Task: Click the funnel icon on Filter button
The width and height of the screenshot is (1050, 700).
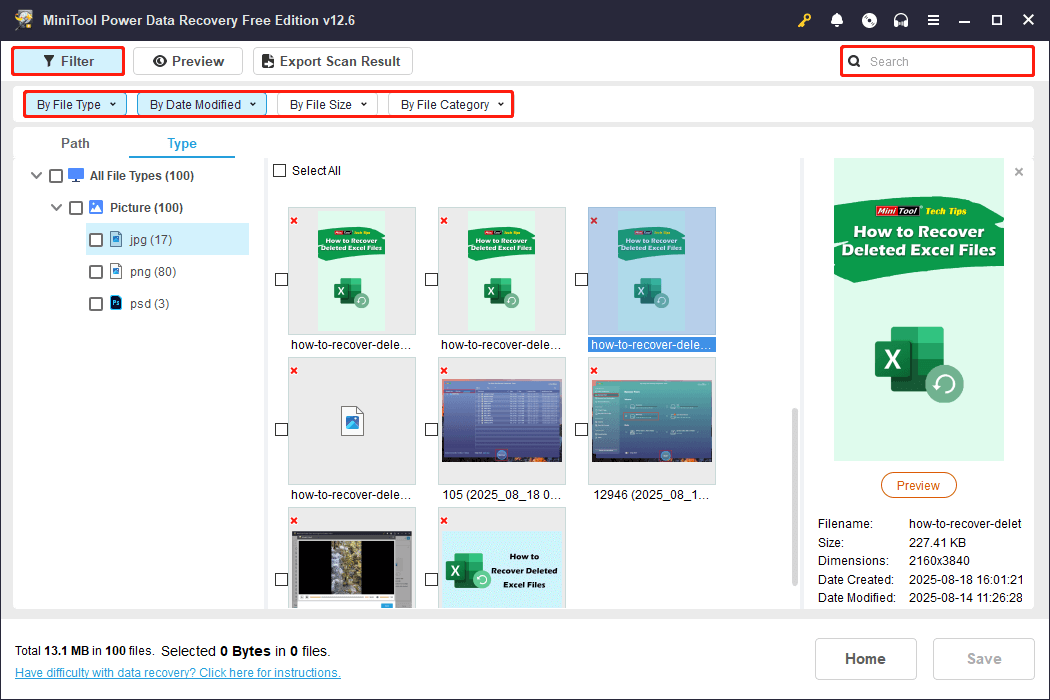Action: click(x=49, y=62)
